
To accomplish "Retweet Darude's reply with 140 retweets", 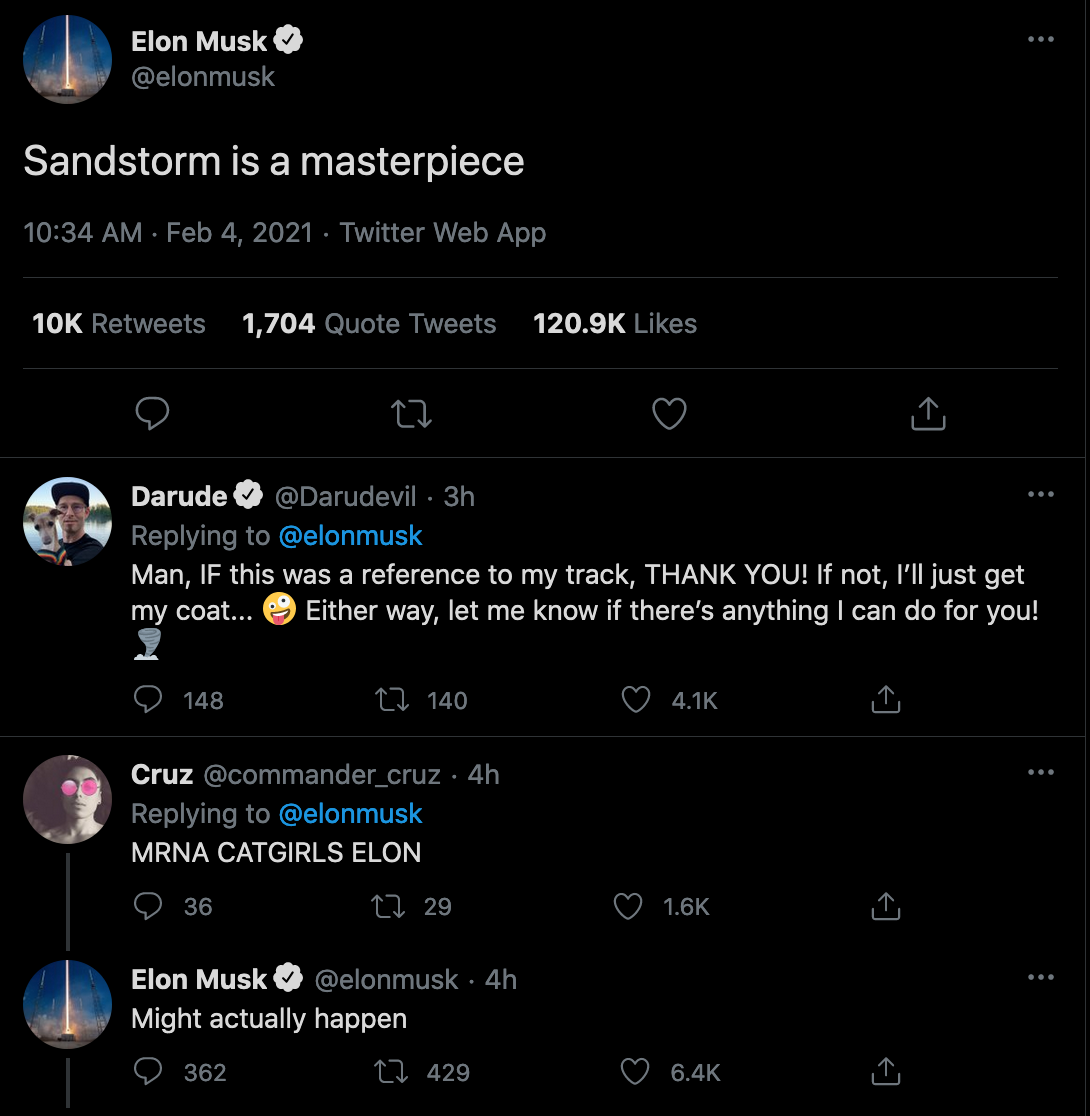I will point(389,700).
